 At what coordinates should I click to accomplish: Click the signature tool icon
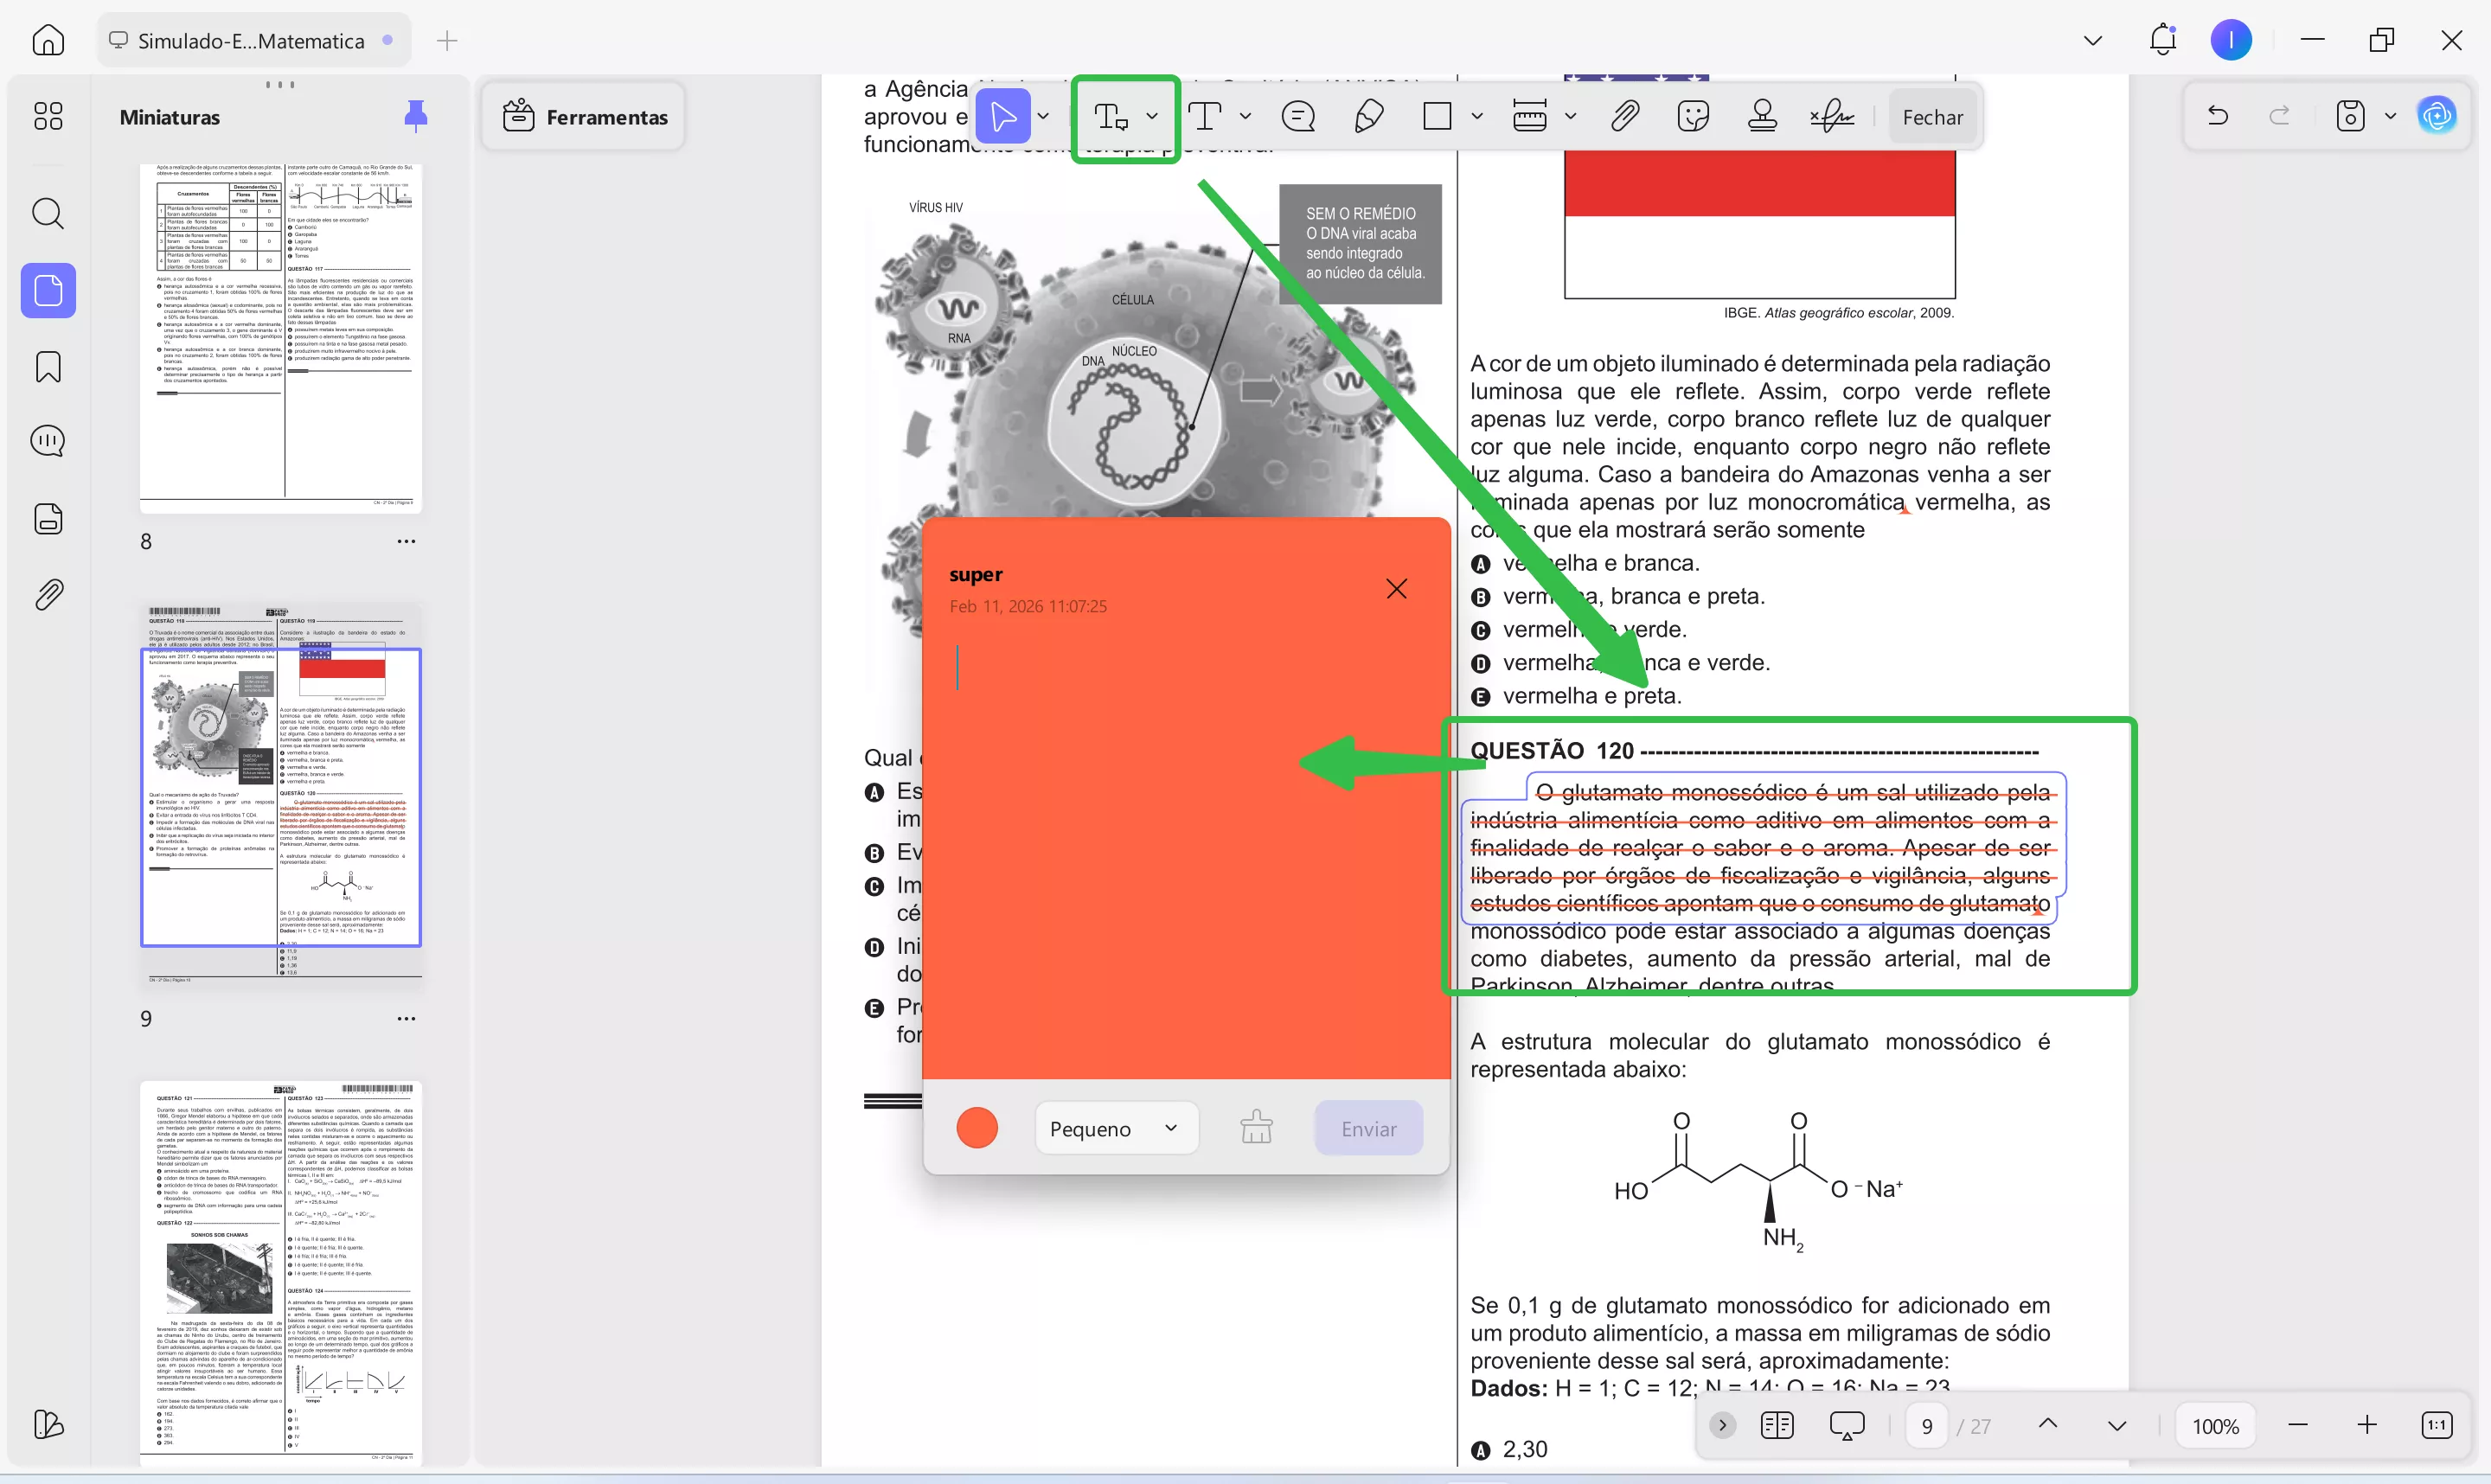click(1832, 117)
